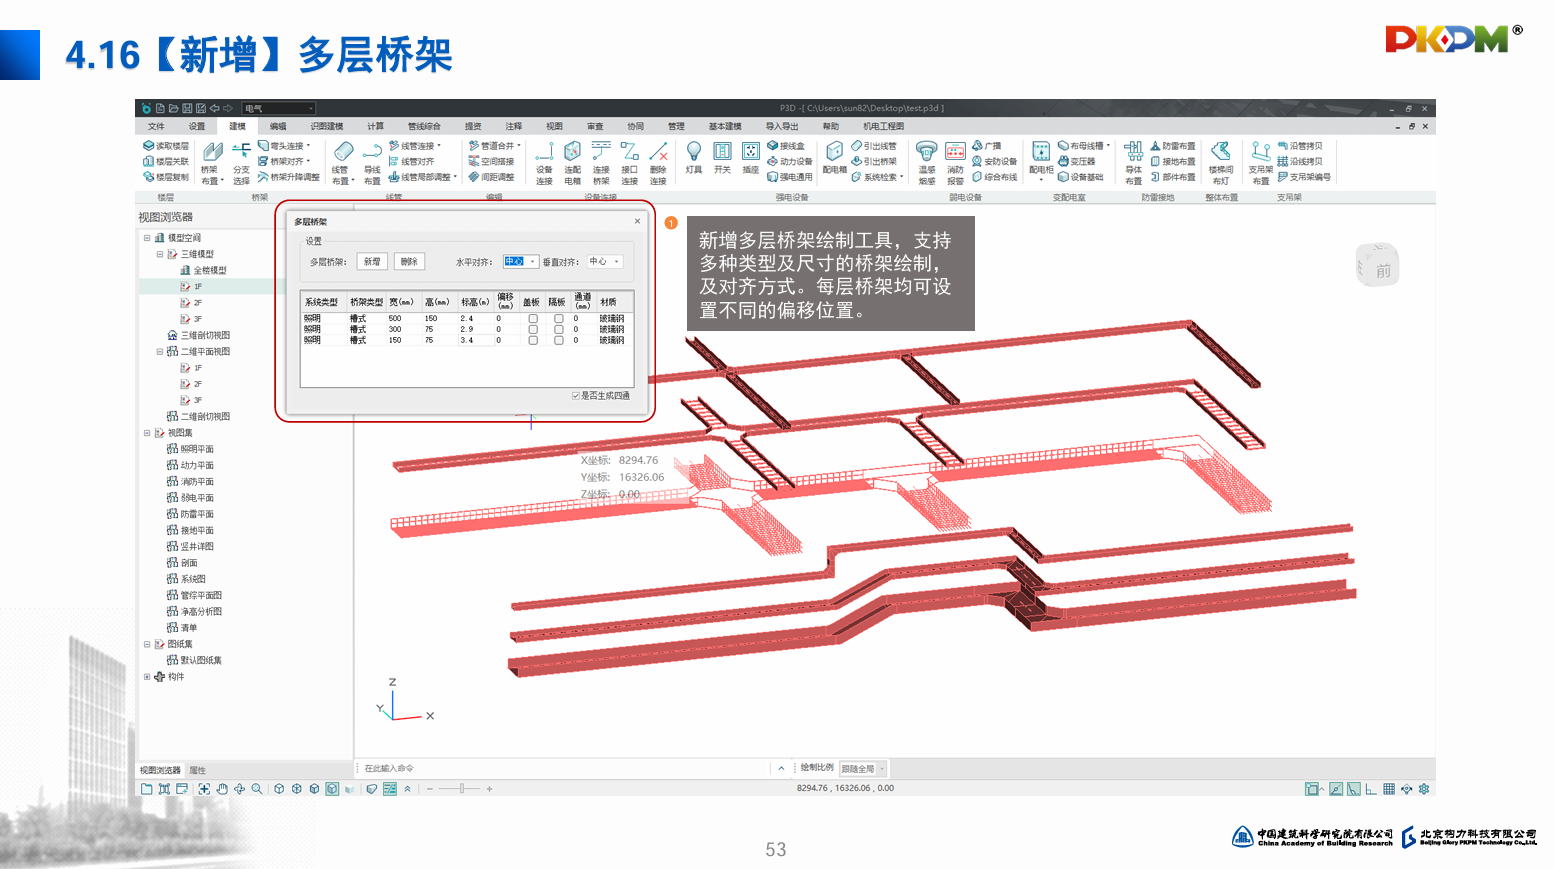Open the 空间搭接 spatial overlap tool
The width and height of the screenshot is (1554, 869).
point(491,161)
